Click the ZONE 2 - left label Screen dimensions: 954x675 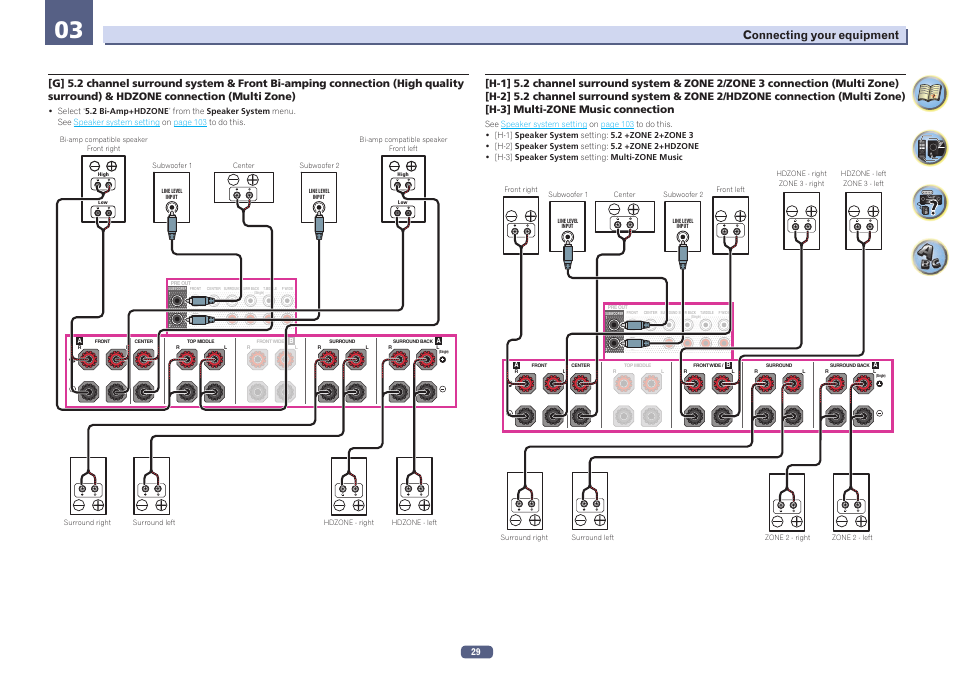(x=852, y=538)
